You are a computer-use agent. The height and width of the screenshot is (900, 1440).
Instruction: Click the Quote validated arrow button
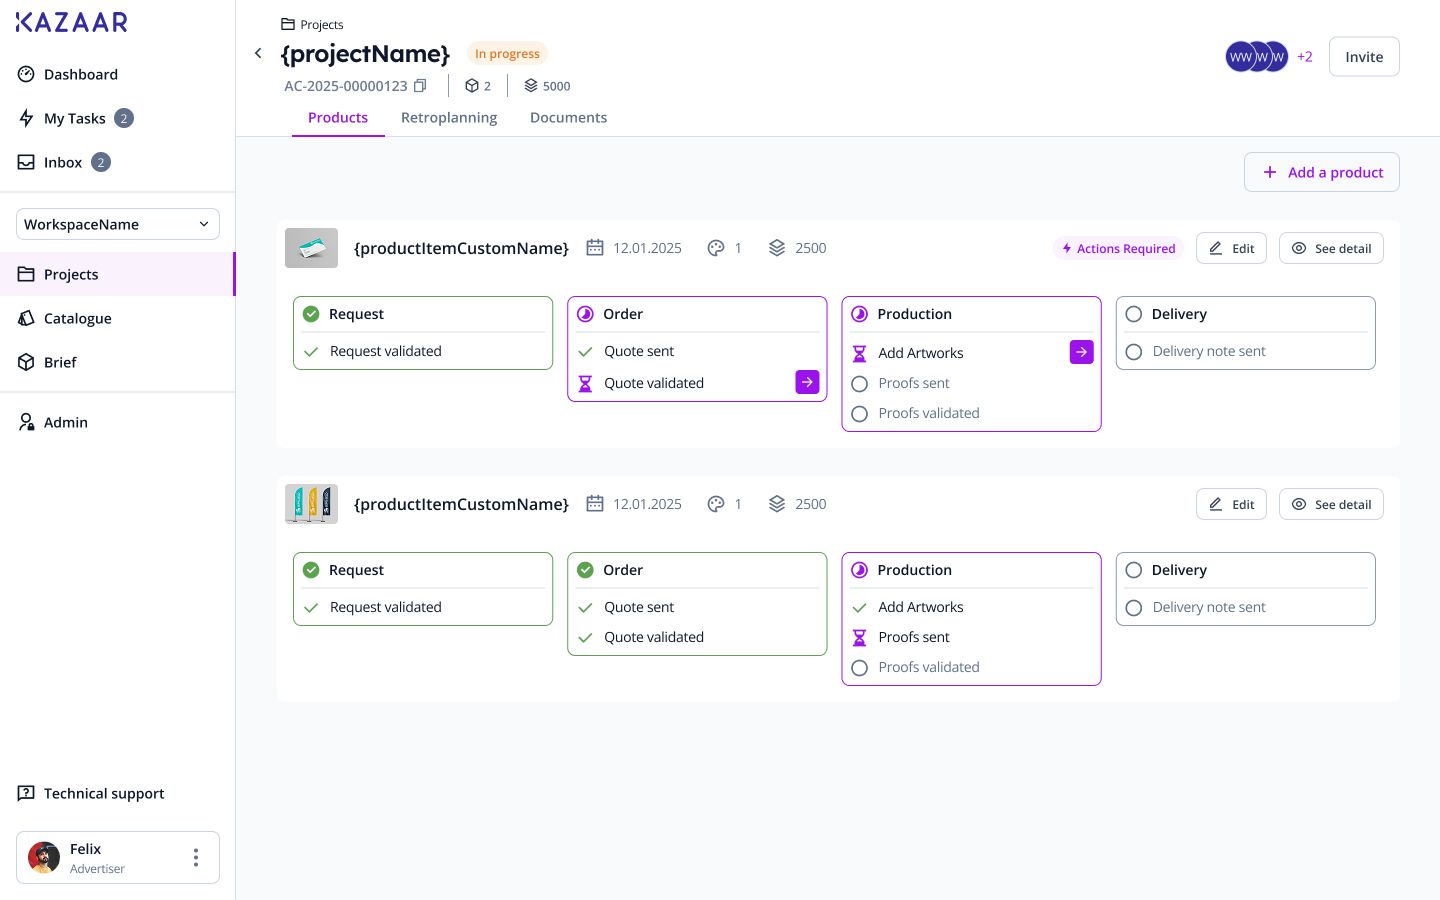click(807, 382)
